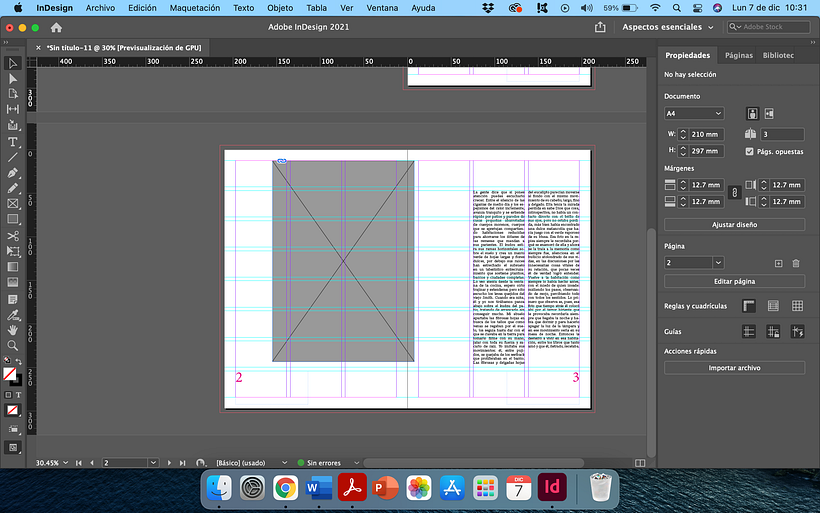
Task: Increment the page width stepper
Action: [x=683, y=131]
